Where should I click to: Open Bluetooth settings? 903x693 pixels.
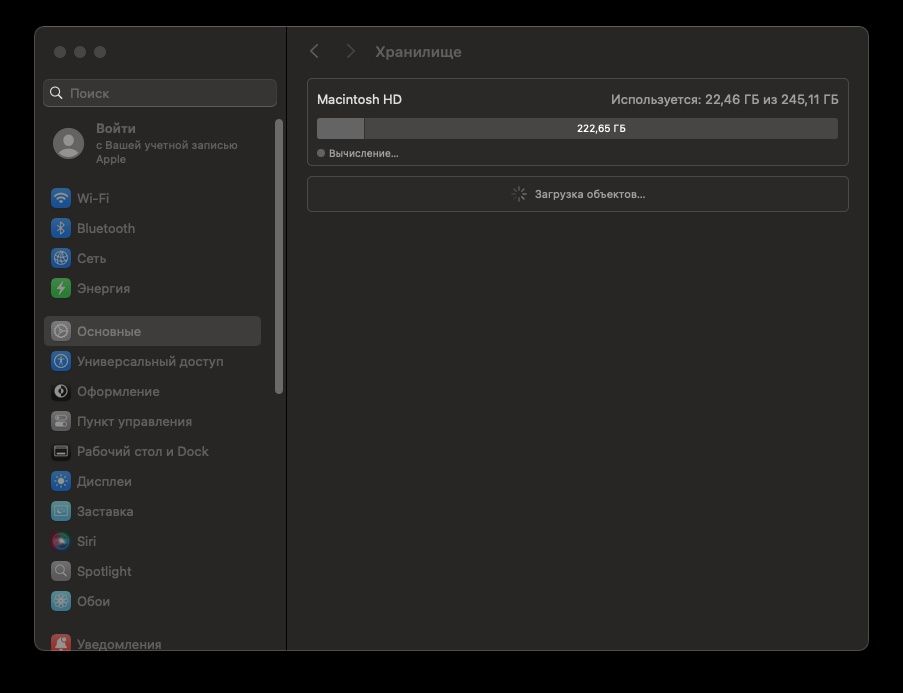[x=152, y=228]
